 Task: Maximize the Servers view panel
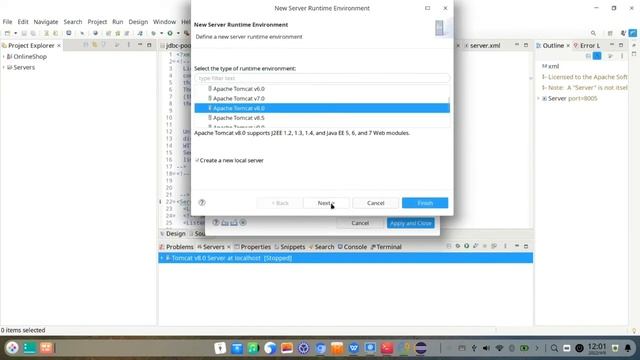pos(526,246)
